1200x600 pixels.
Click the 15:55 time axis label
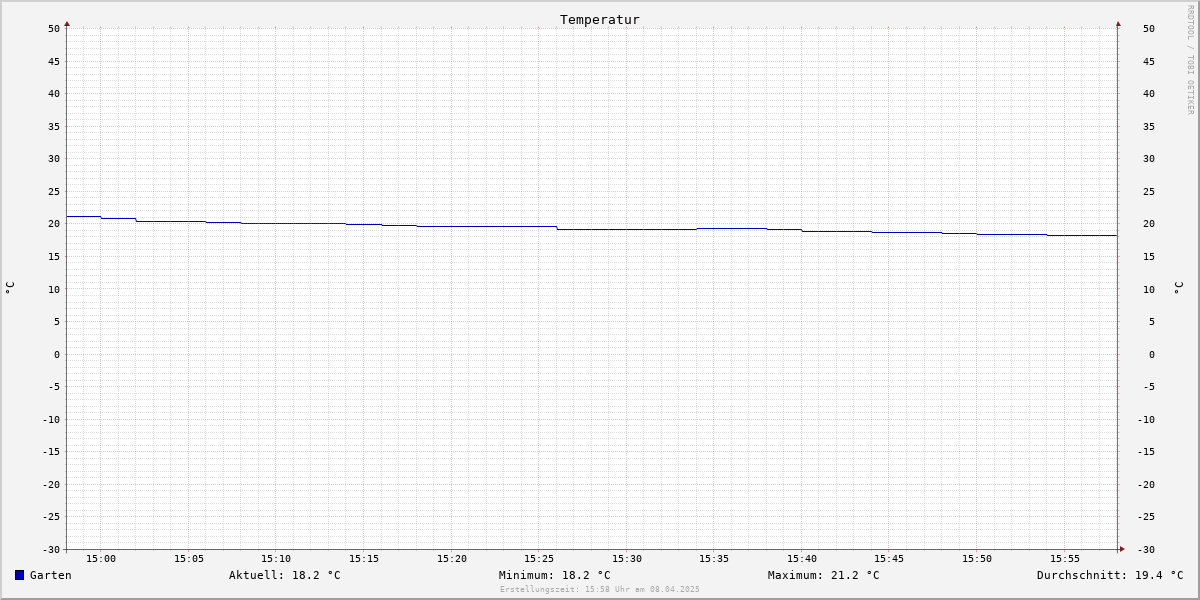pos(1065,559)
